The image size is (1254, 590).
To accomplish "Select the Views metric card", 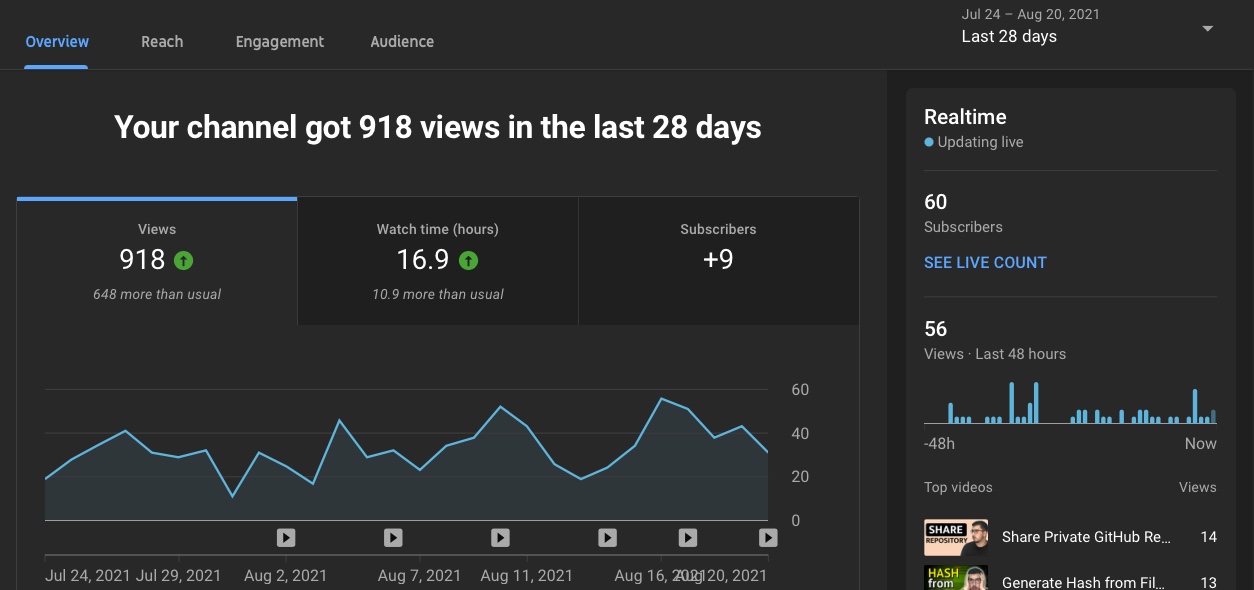I will coord(157,261).
